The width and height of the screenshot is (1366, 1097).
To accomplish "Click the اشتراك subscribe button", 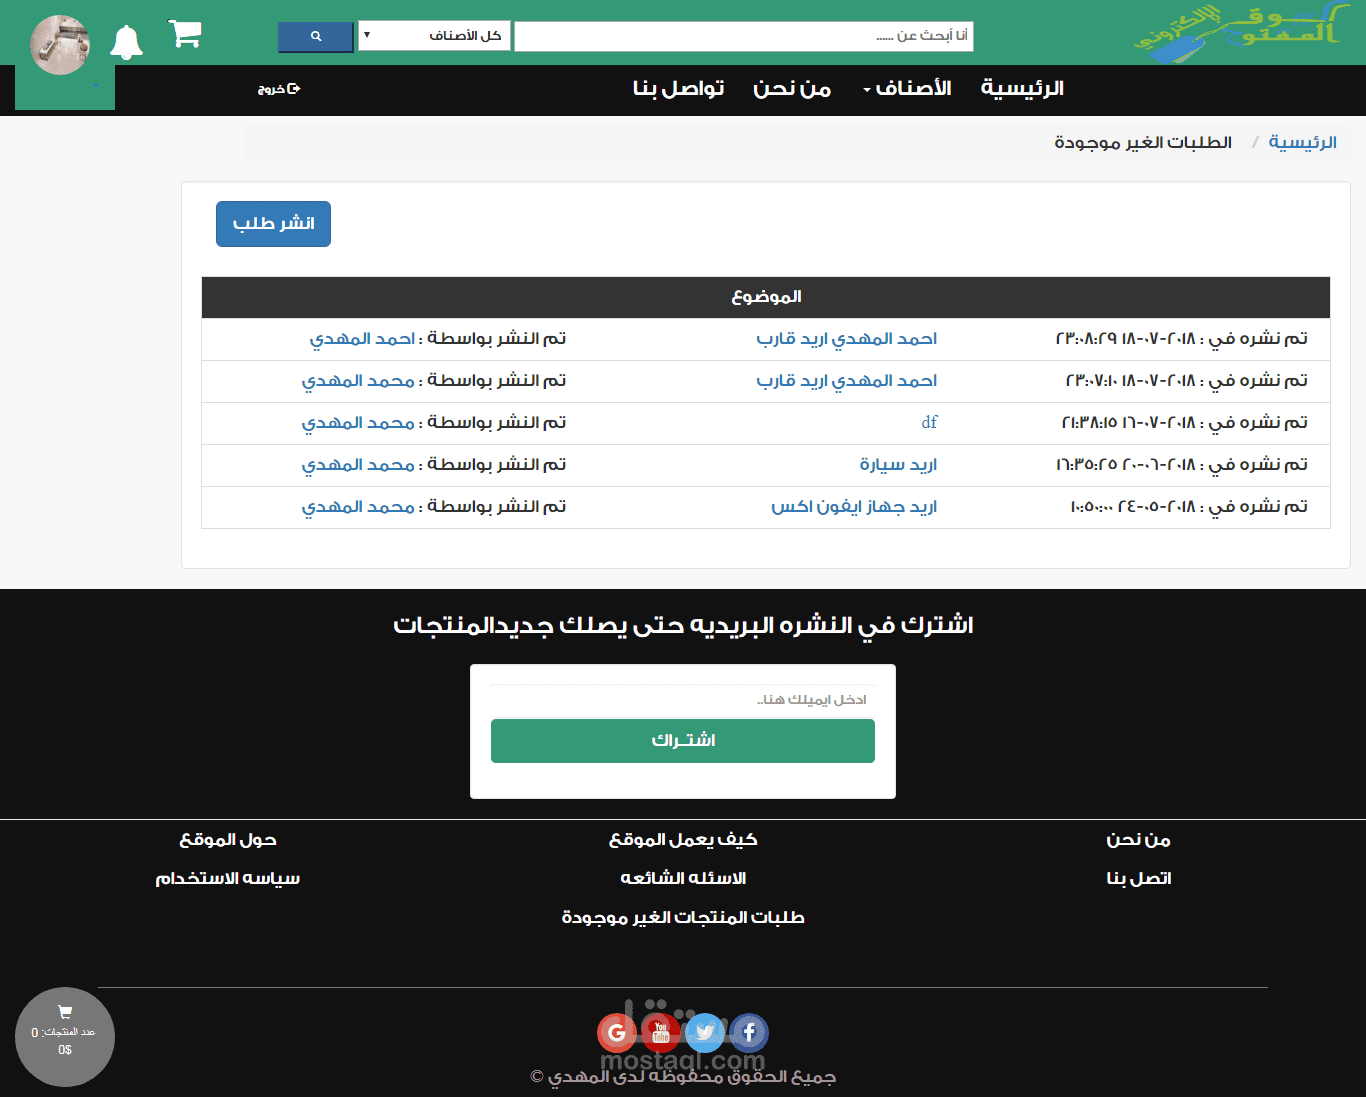I will tap(683, 741).
